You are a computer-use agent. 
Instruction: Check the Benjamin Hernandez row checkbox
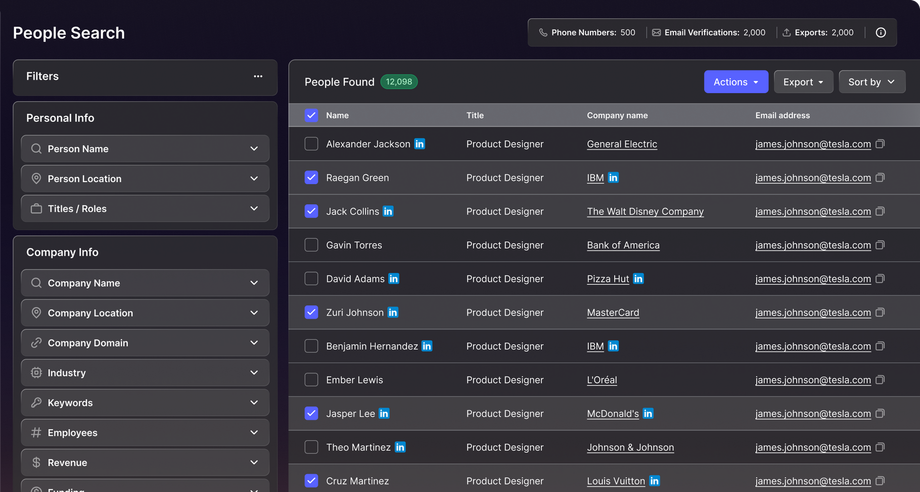pos(312,346)
